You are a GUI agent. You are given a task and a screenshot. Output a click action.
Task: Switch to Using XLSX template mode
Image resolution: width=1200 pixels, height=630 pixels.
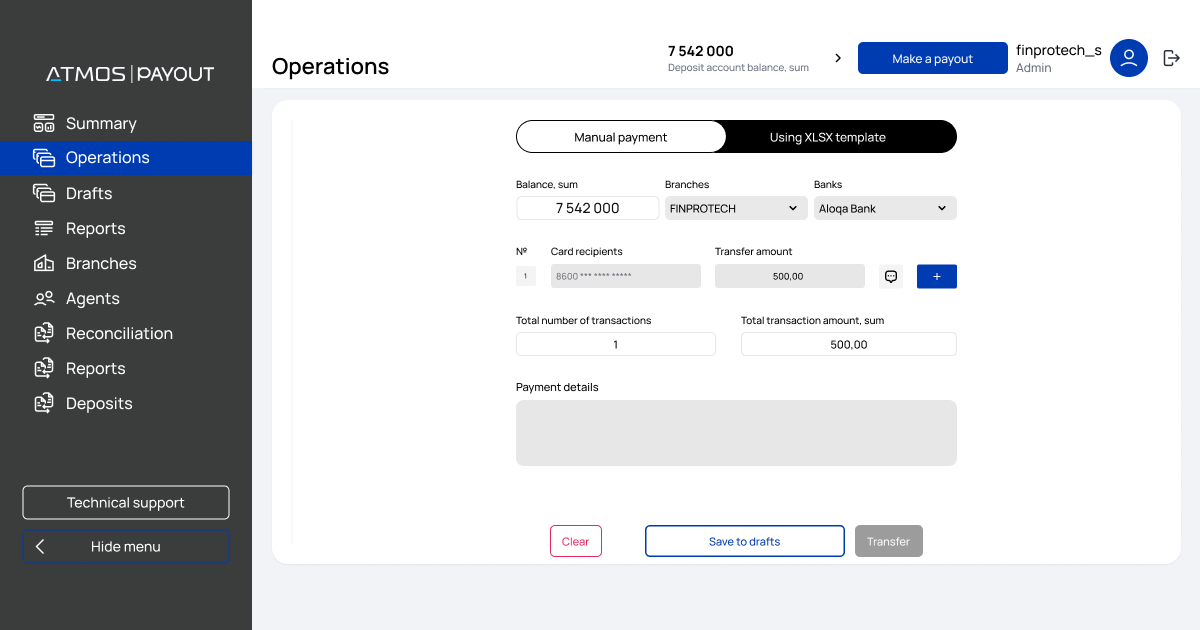[827, 137]
